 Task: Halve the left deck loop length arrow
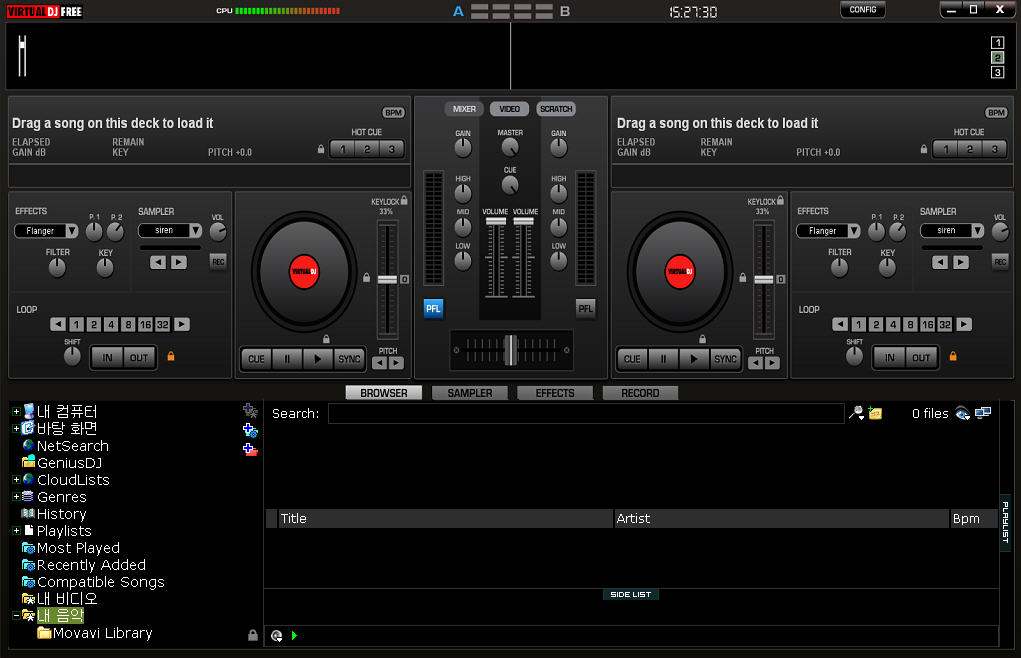click(x=59, y=324)
